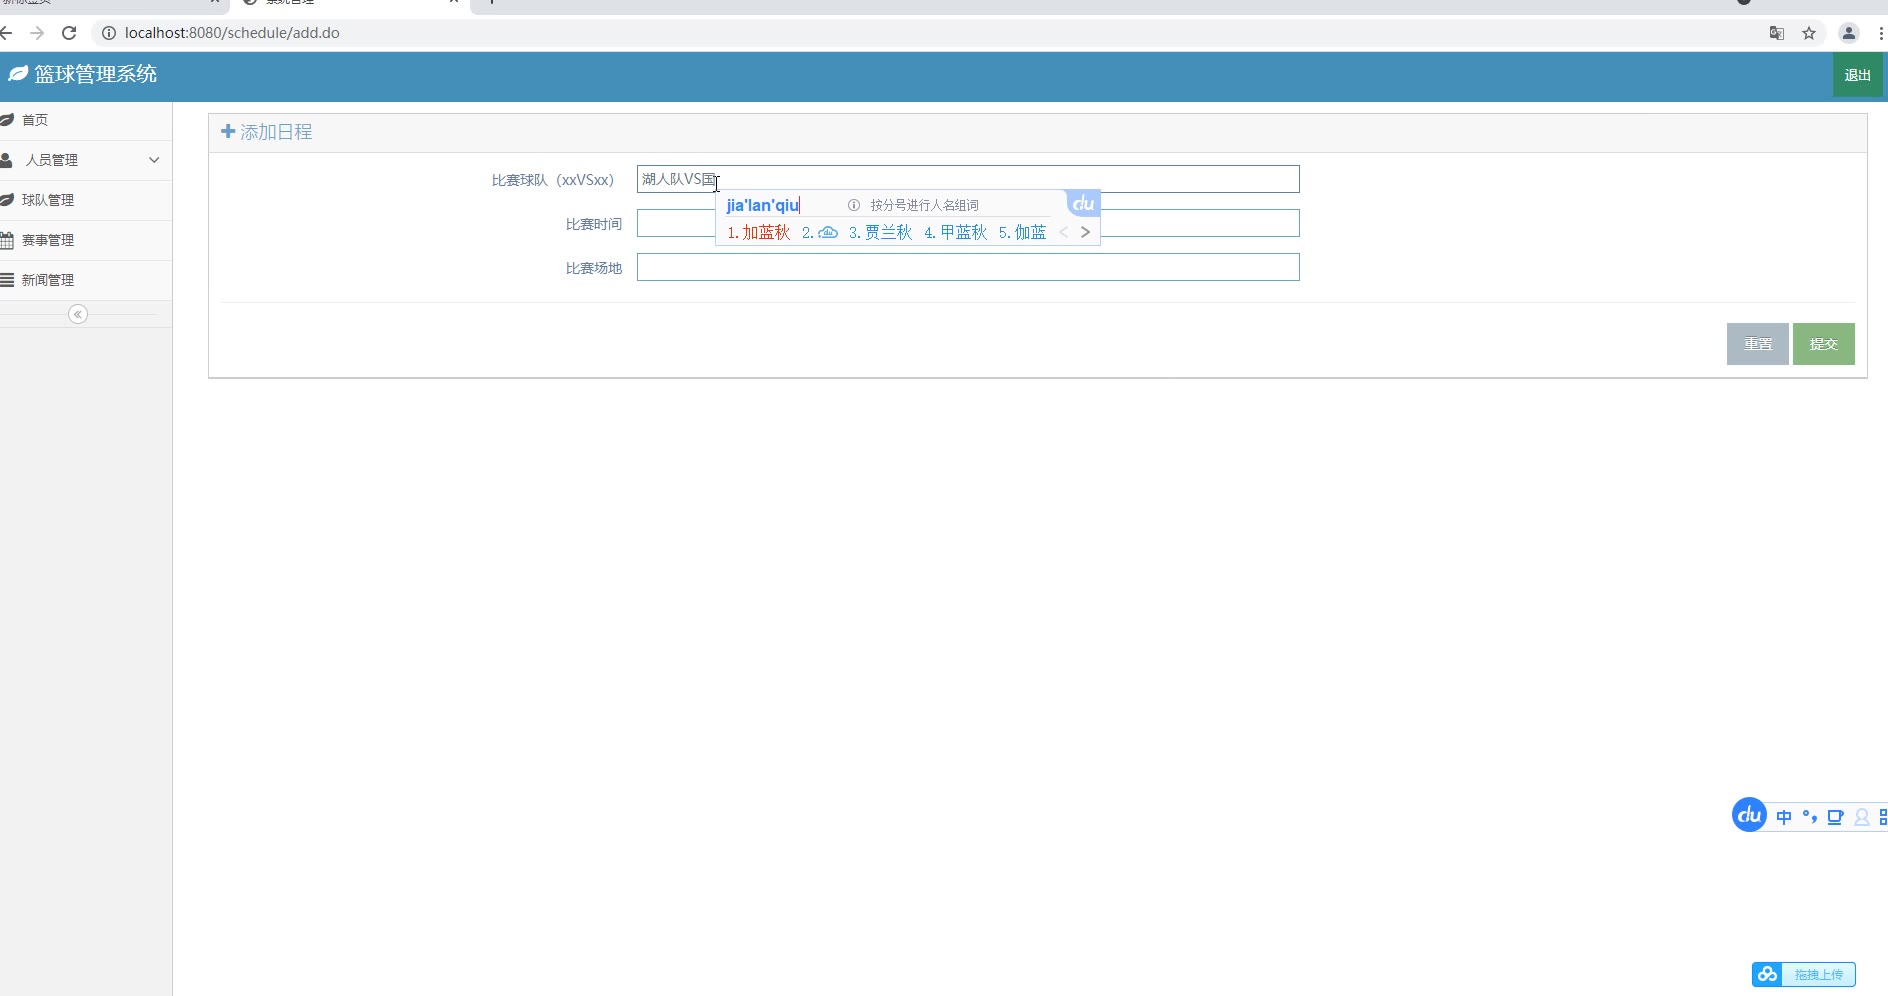Screen dimensions: 1888x996
Task: Click the pinyin composition jia'lan'qiu
Action: pos(763,205)
